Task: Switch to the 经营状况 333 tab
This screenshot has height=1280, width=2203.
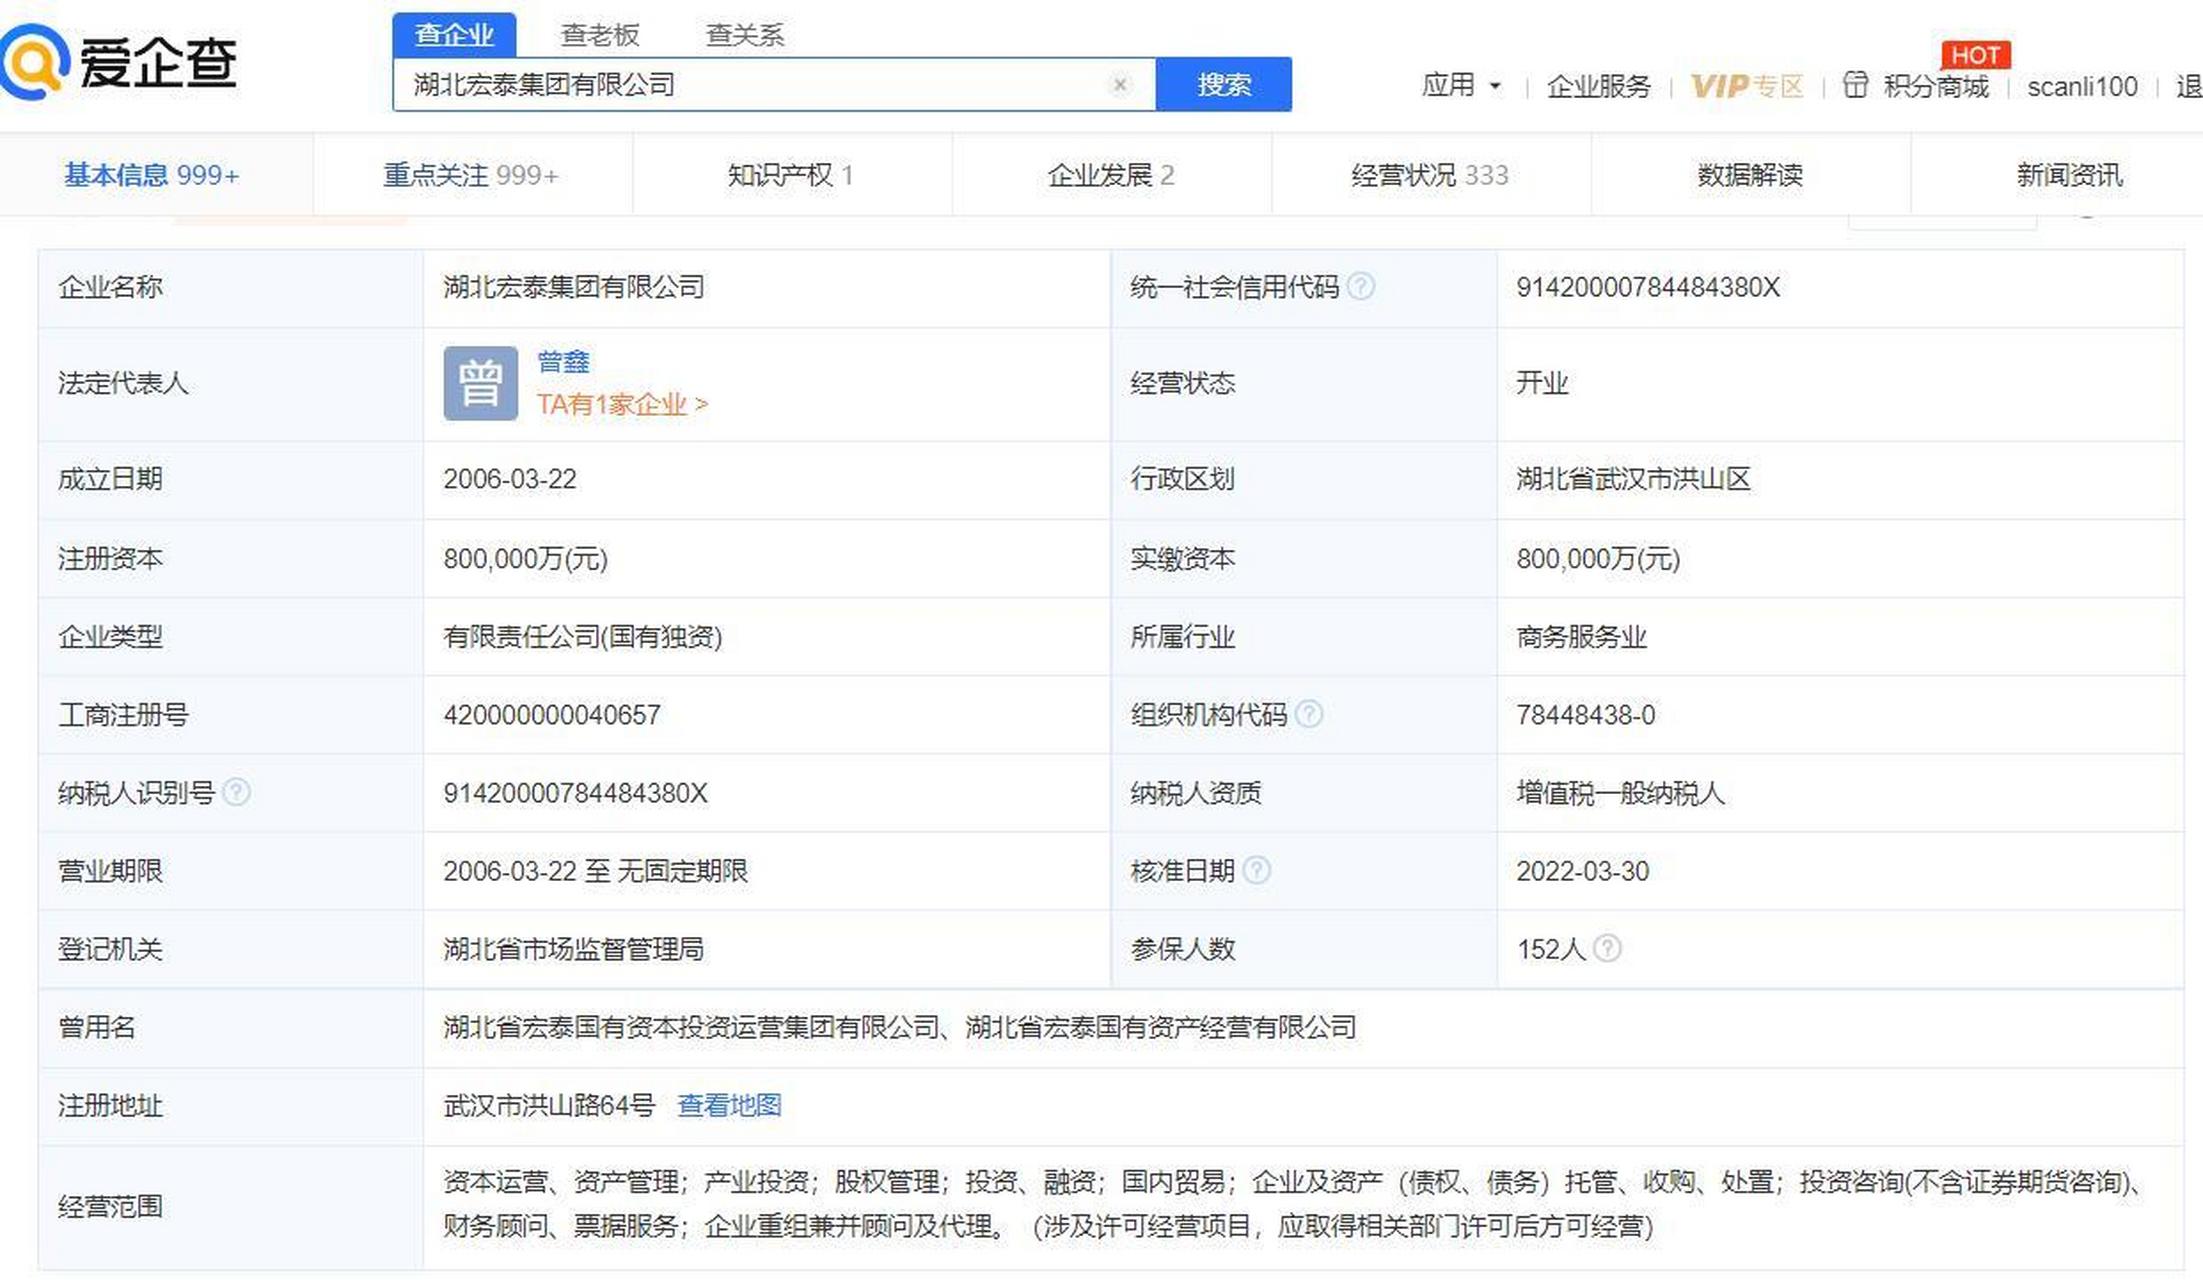Action: (1430, 175)
